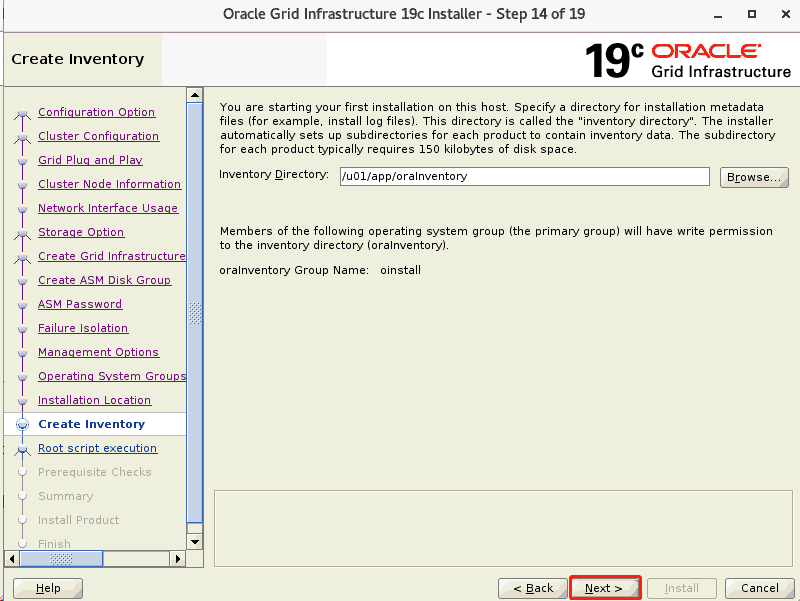Click the Summary step label

(66, 496)
